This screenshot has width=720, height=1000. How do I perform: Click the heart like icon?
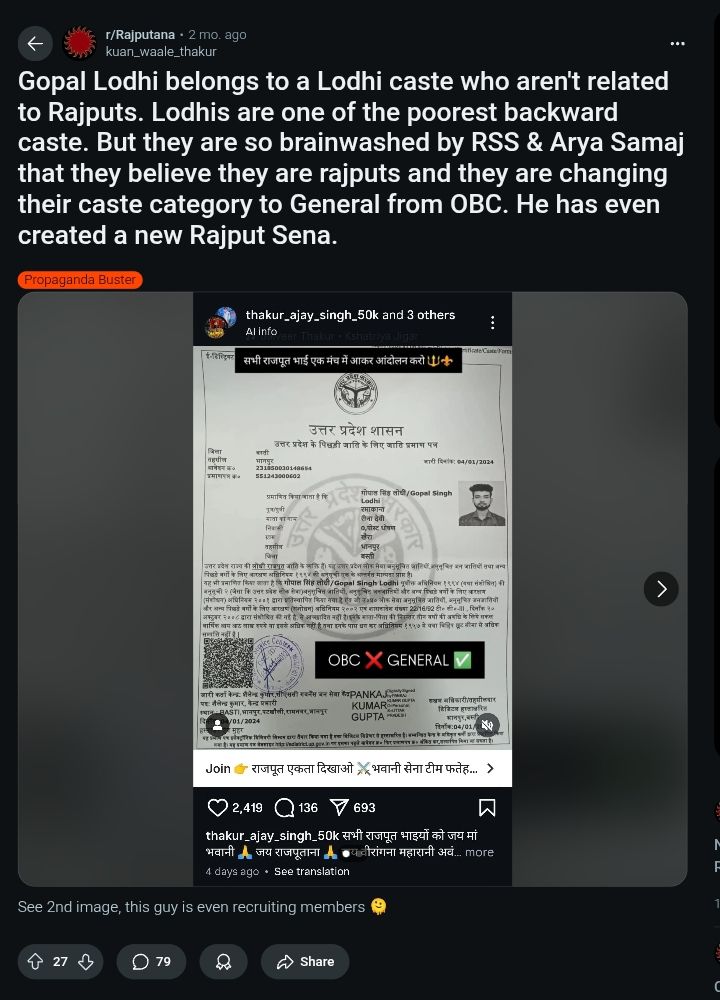tap(217, 807)
